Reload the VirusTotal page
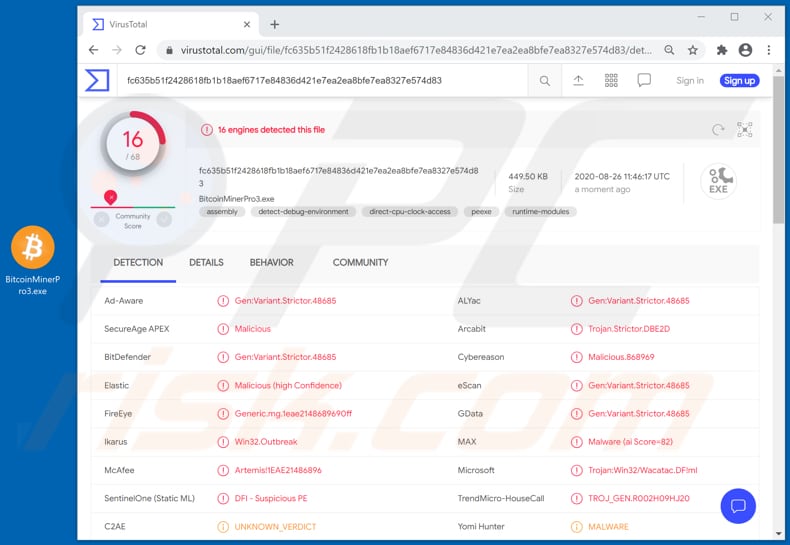Screen dimensions: 790x545 [x=141, y=50]
